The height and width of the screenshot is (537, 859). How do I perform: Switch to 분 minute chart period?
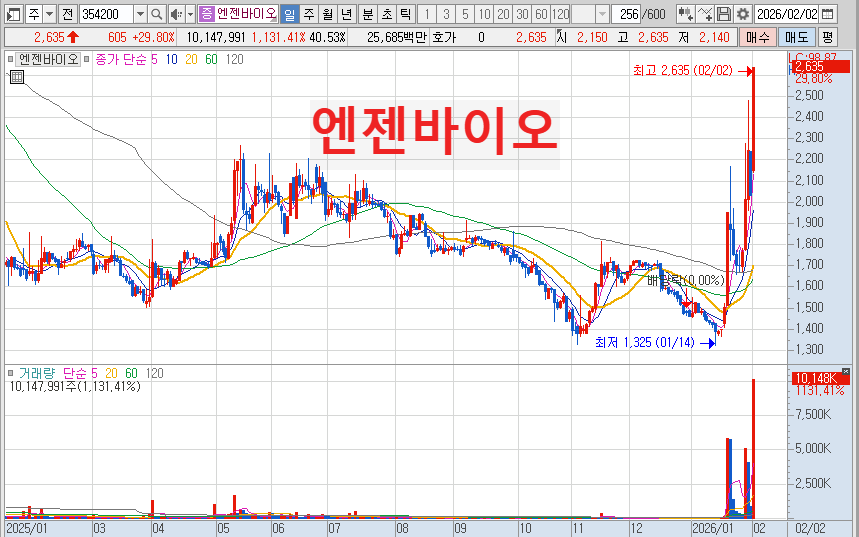368,14
